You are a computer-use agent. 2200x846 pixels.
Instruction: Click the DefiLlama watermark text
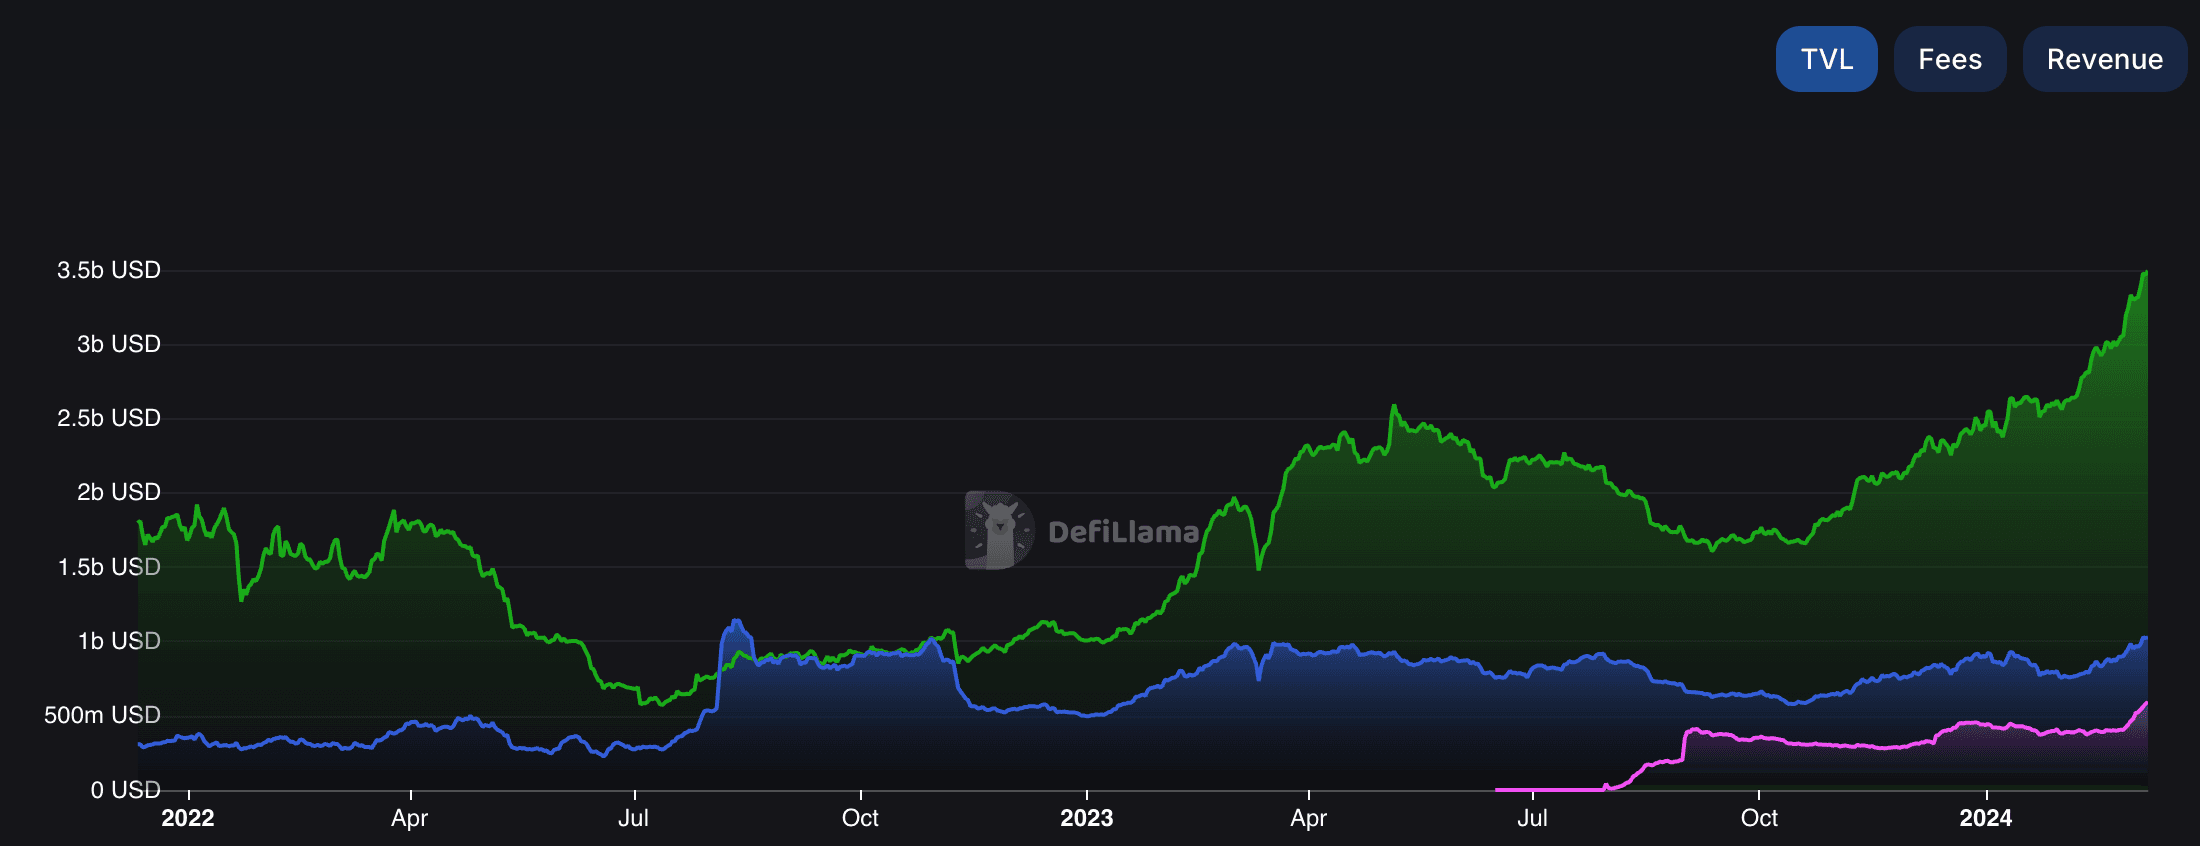pos(1123,532)
